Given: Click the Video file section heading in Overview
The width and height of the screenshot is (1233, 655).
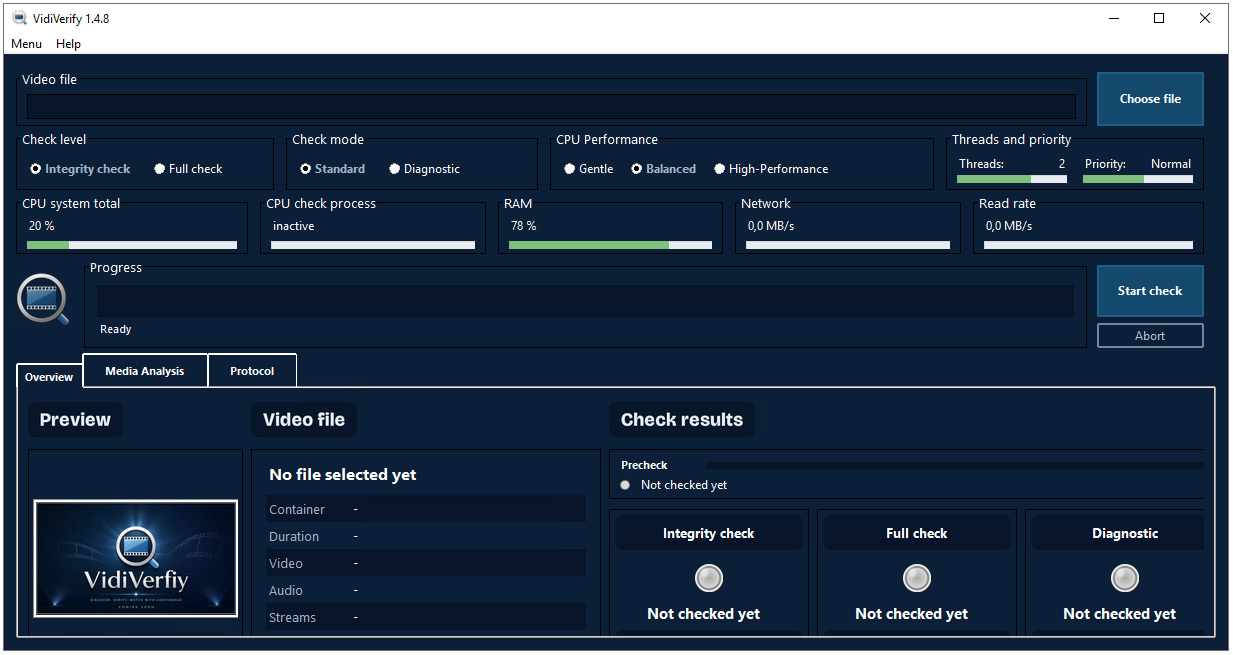Looking at the screenshot, I should point(304,420).
